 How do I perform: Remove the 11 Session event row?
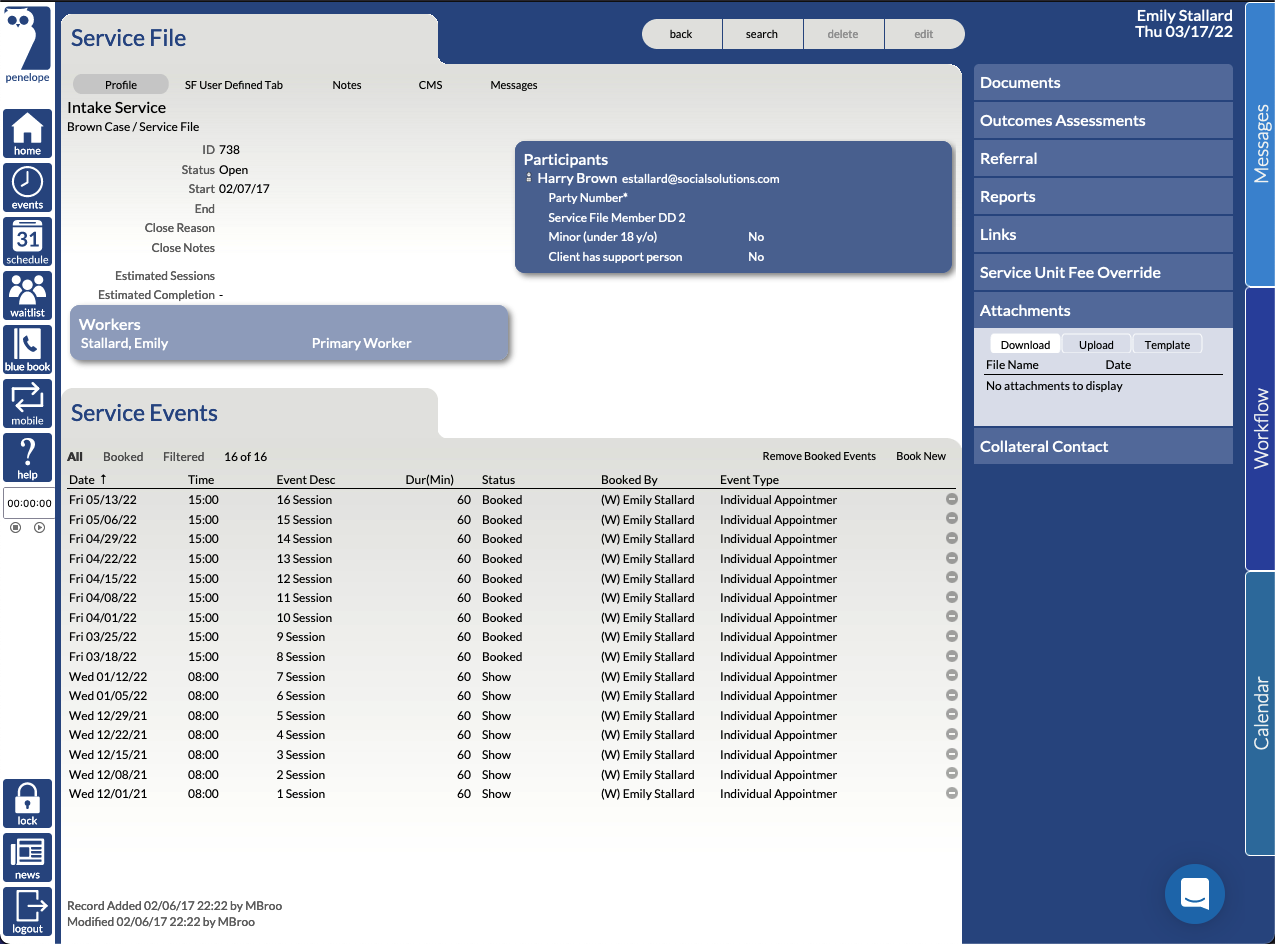click(x=952, y=597)
